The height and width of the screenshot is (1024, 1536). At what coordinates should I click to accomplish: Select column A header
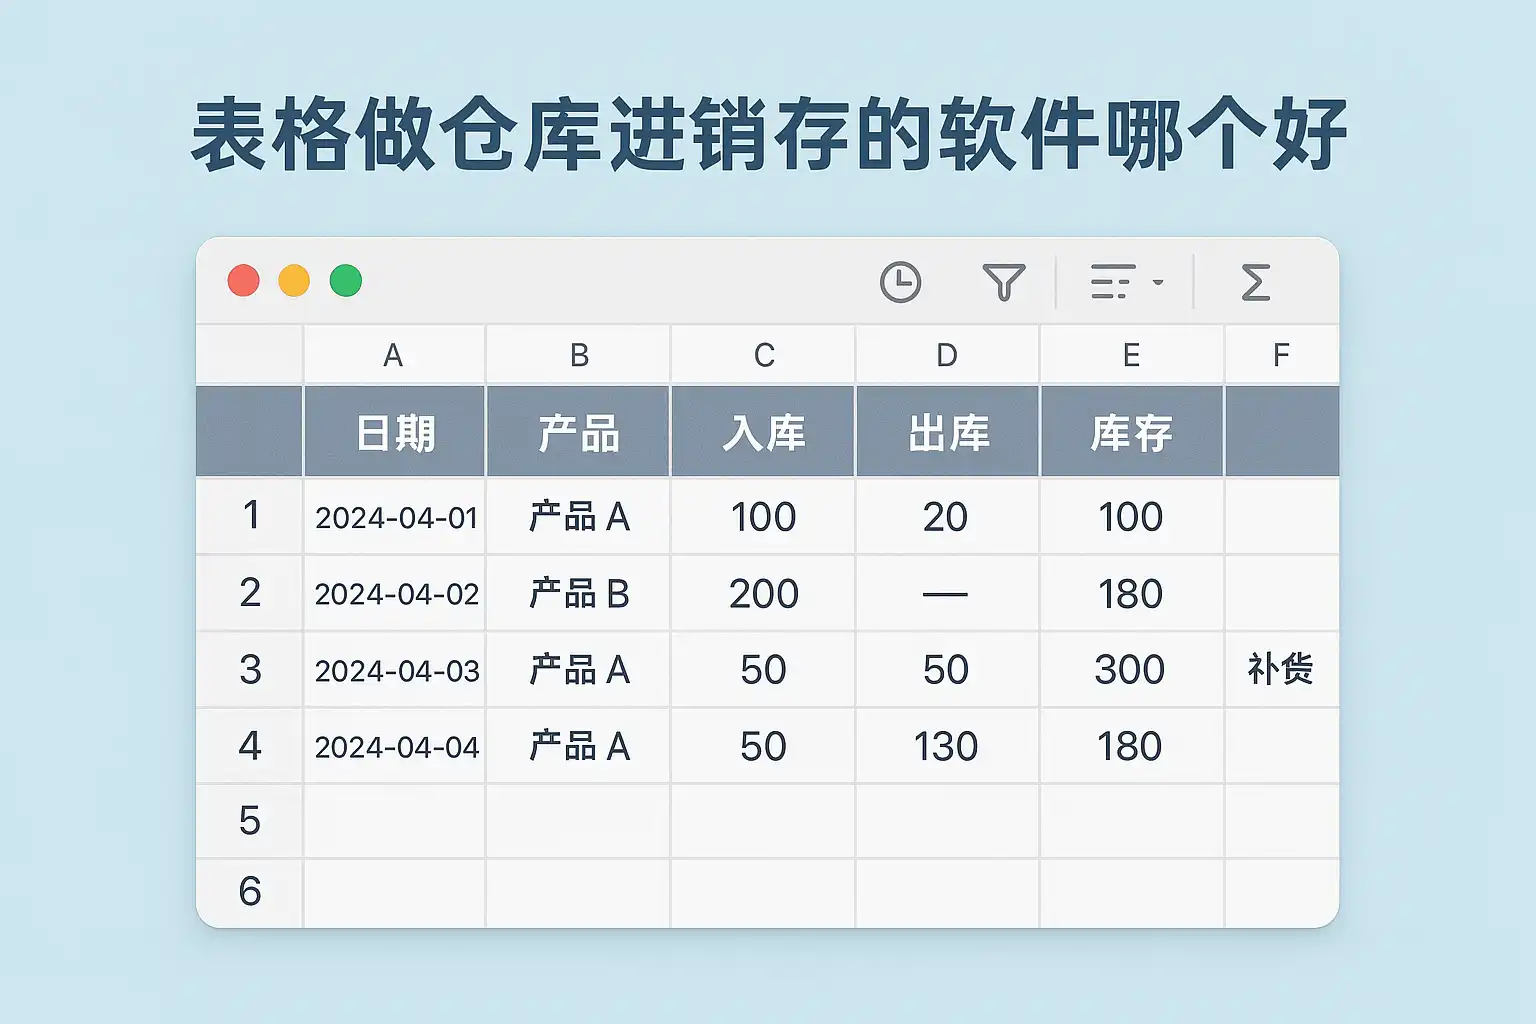pyautogui.click(x=393, y=355)
